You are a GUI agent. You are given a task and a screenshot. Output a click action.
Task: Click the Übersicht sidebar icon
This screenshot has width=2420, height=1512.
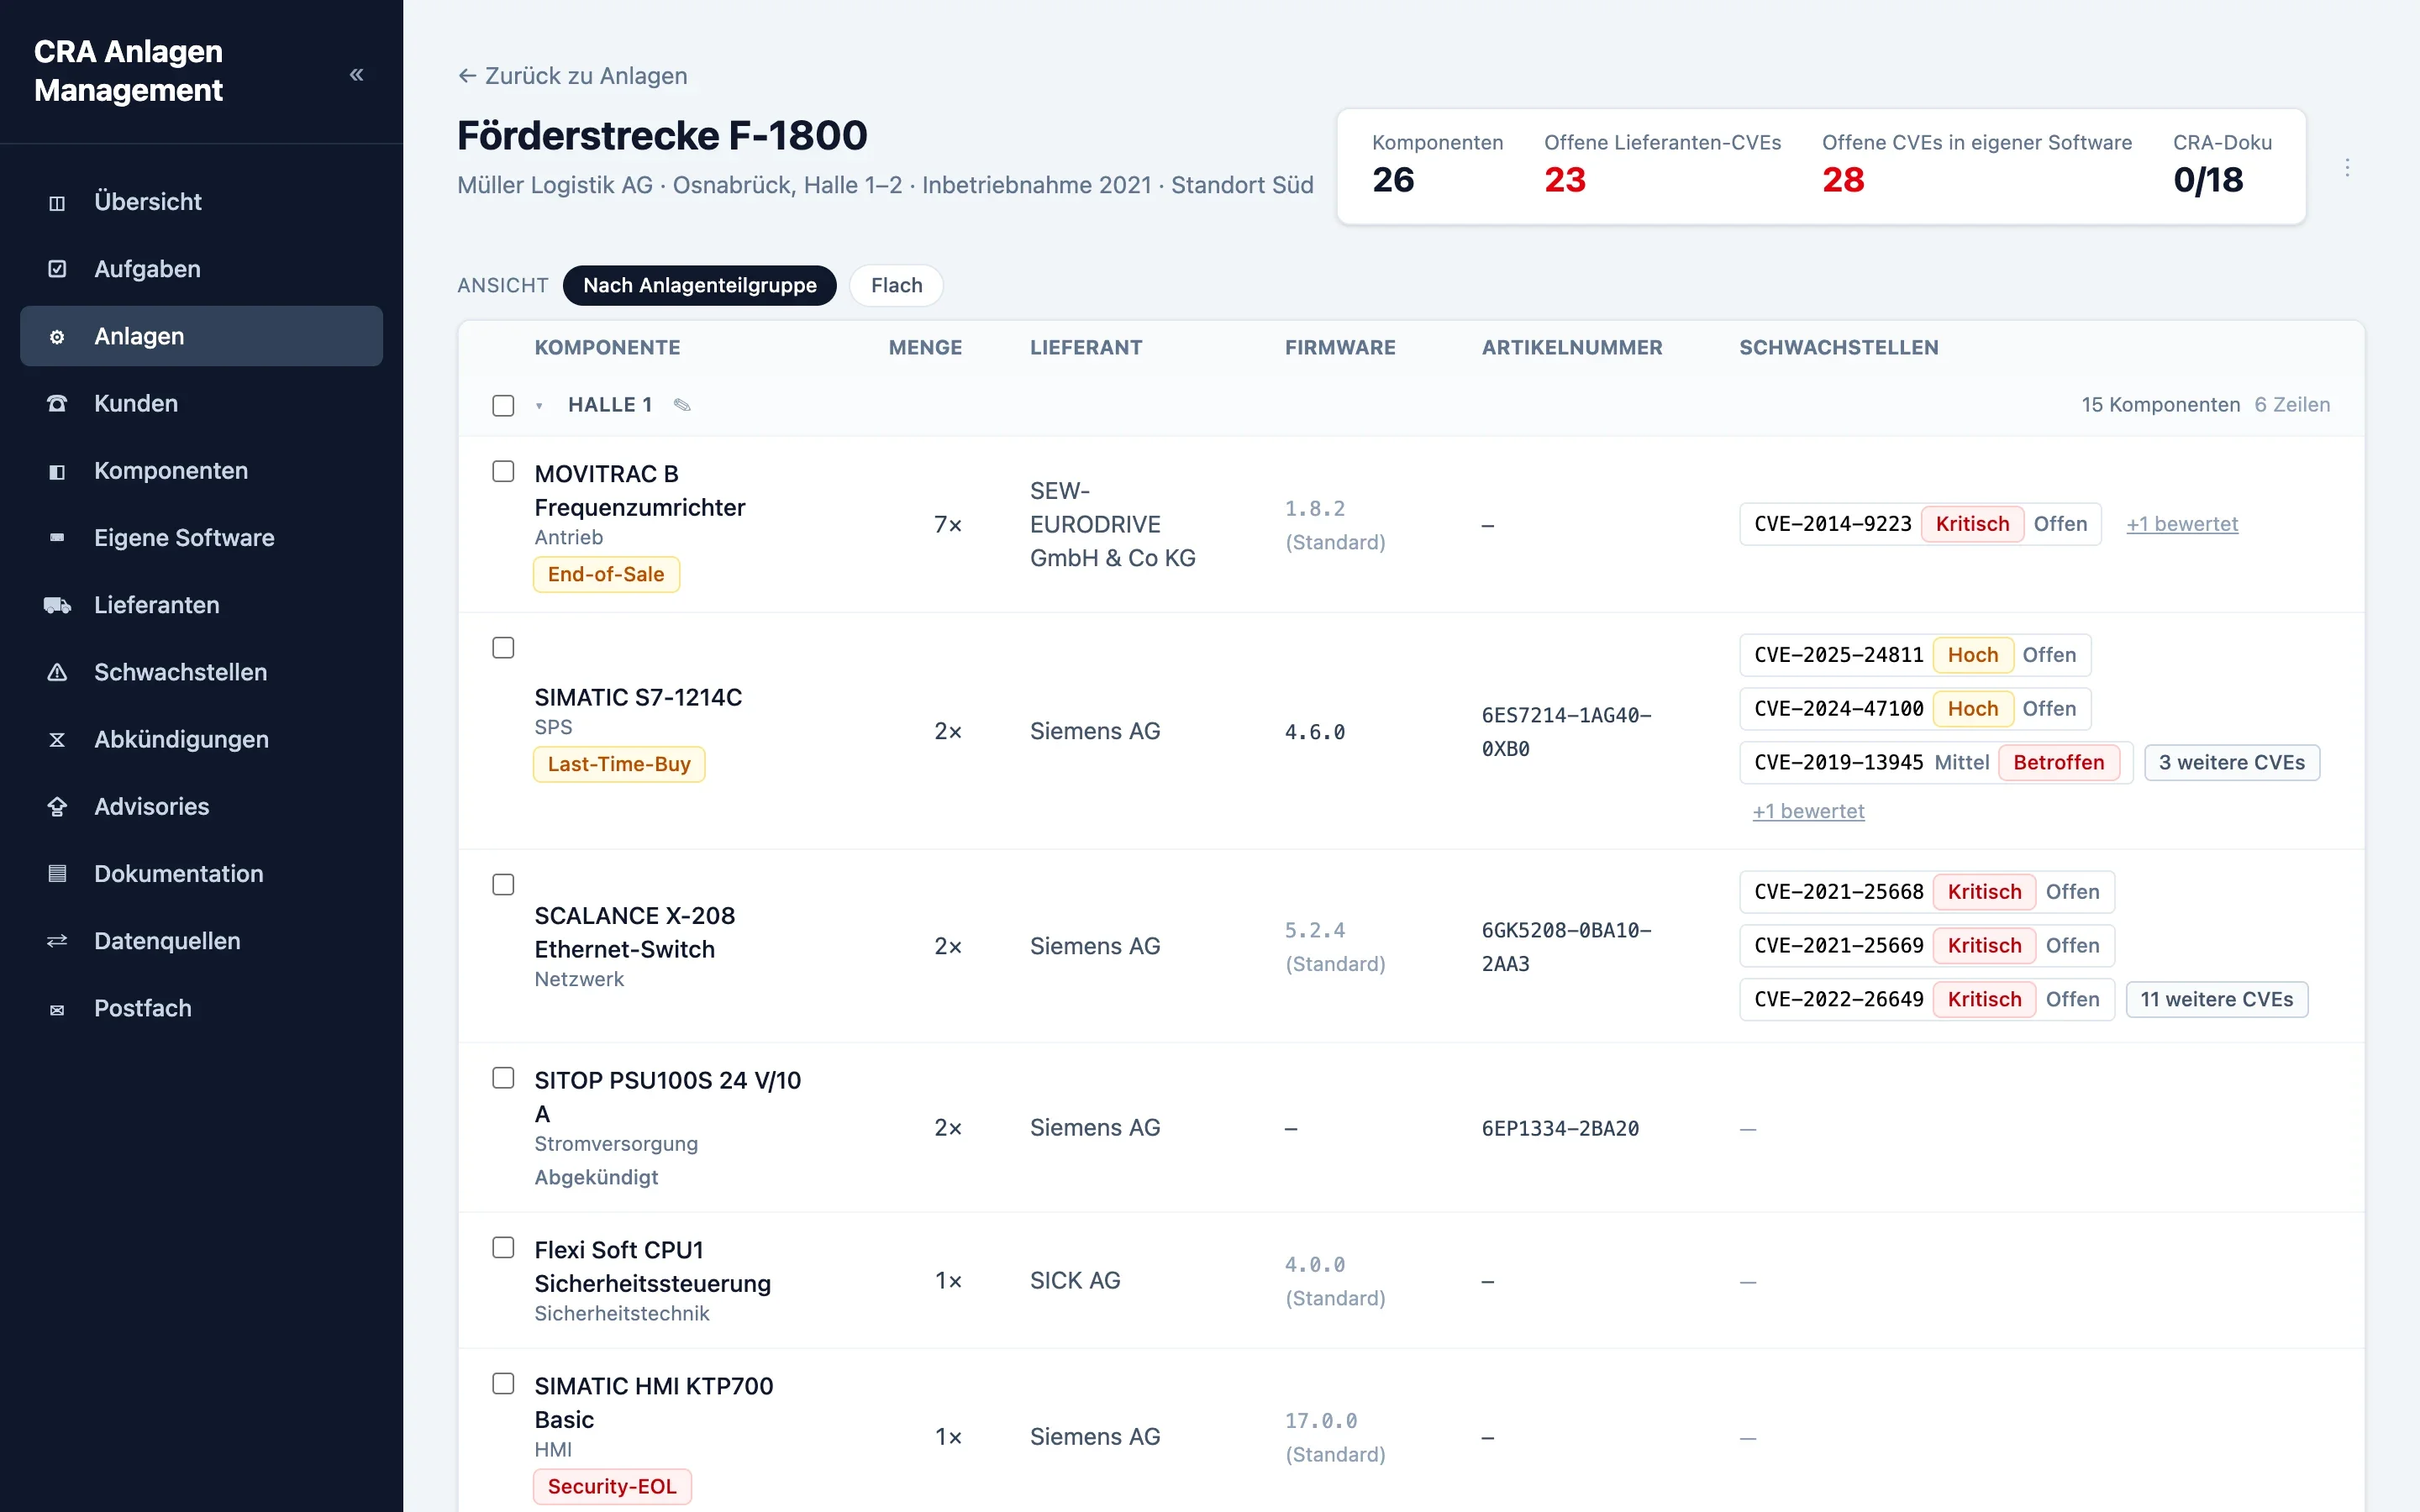click(x=57, y=203)
